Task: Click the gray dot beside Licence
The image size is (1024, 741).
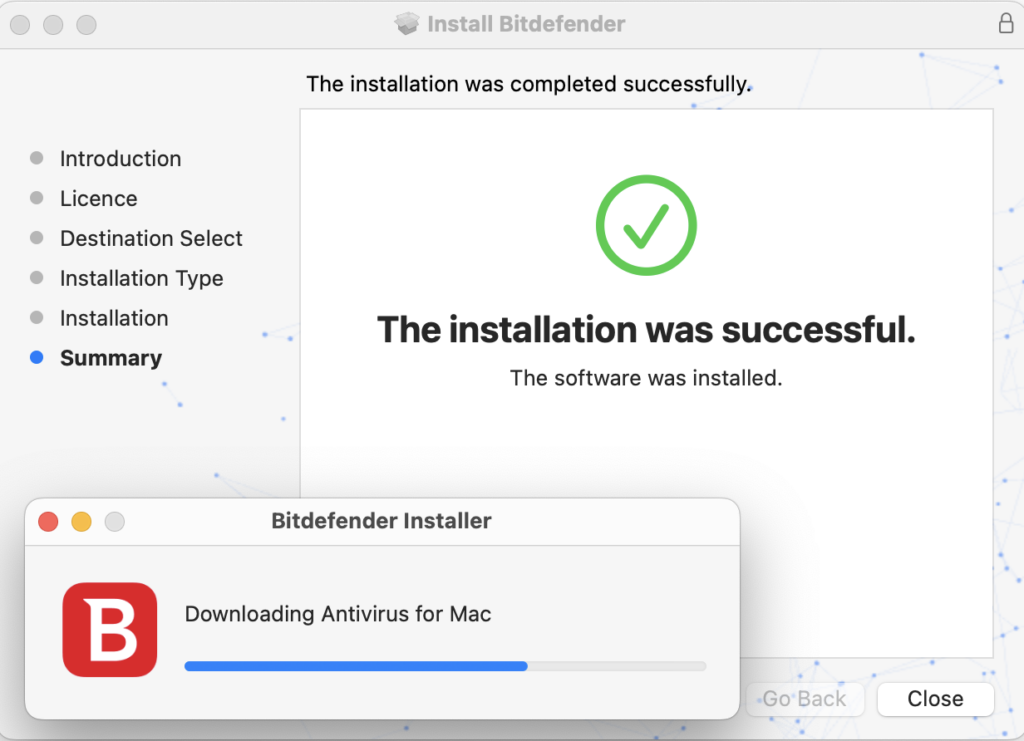Action: point(37,198)
